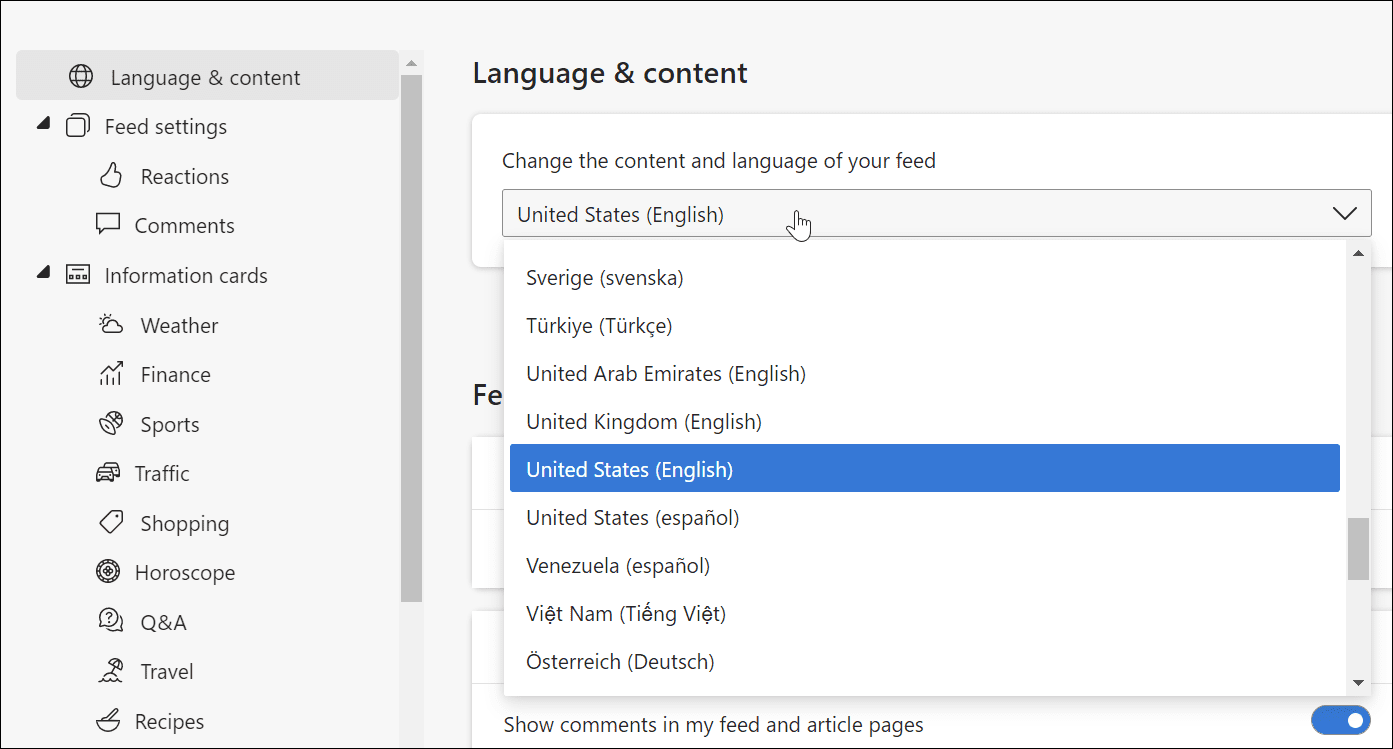The image size is (1393, 749).
Task: Collapse the Feed settings section
Action: 42,124
